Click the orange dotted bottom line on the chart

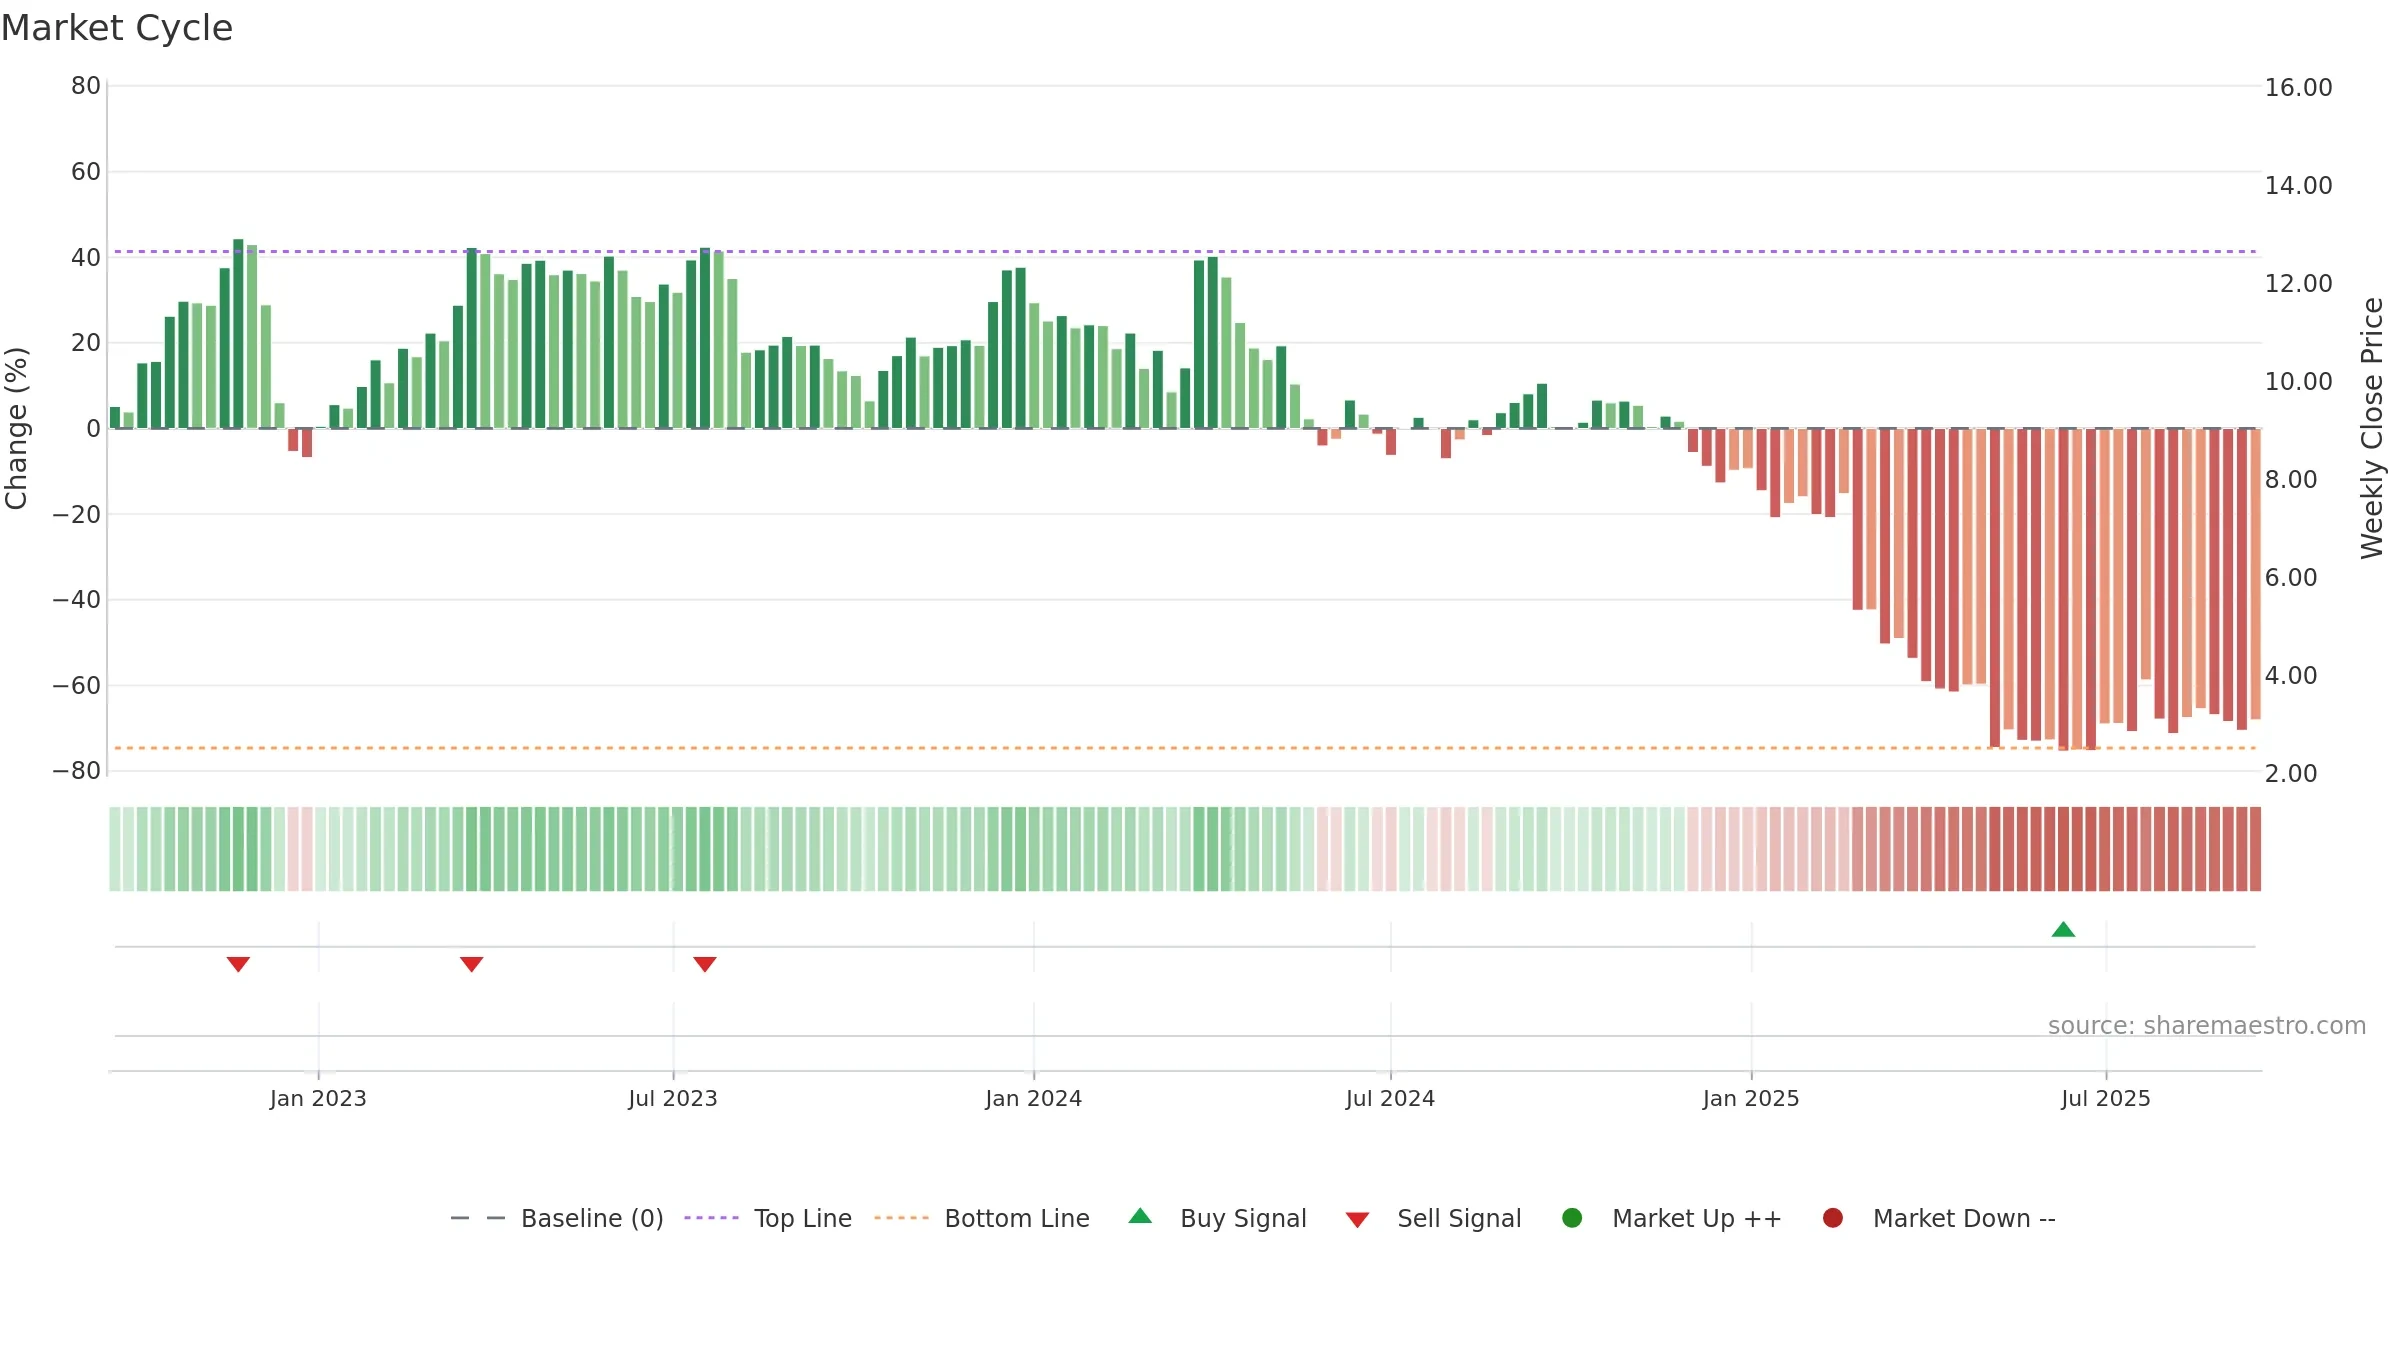[1185, 747]
